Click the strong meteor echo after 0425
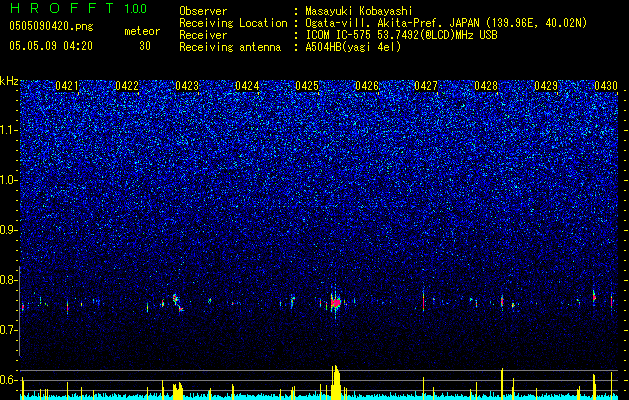This screenshot has width=629, height=400. (x=336, y=302)
